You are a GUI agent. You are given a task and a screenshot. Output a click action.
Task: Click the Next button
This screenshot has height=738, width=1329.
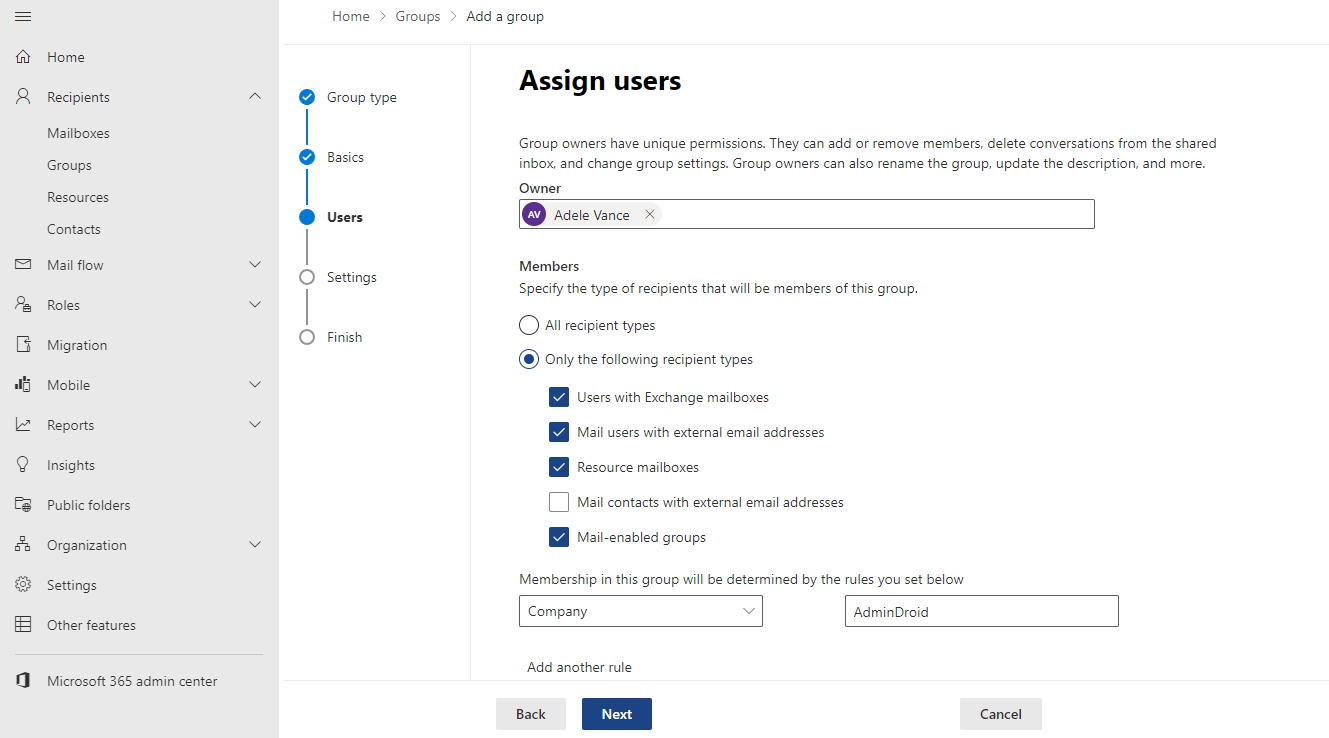coord(616,713)
